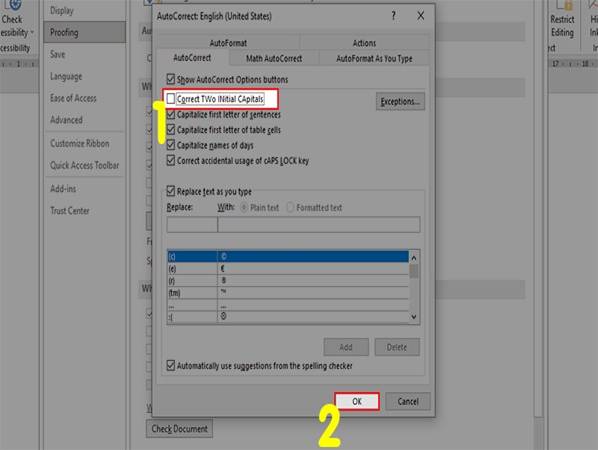
Task: Uncheck Replace text as you type
Action: point(171,191)
